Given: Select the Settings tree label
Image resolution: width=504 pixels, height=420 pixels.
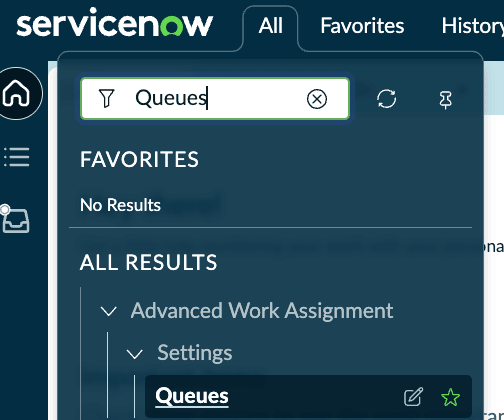Looking at the screenshot, I should (195, 353).
